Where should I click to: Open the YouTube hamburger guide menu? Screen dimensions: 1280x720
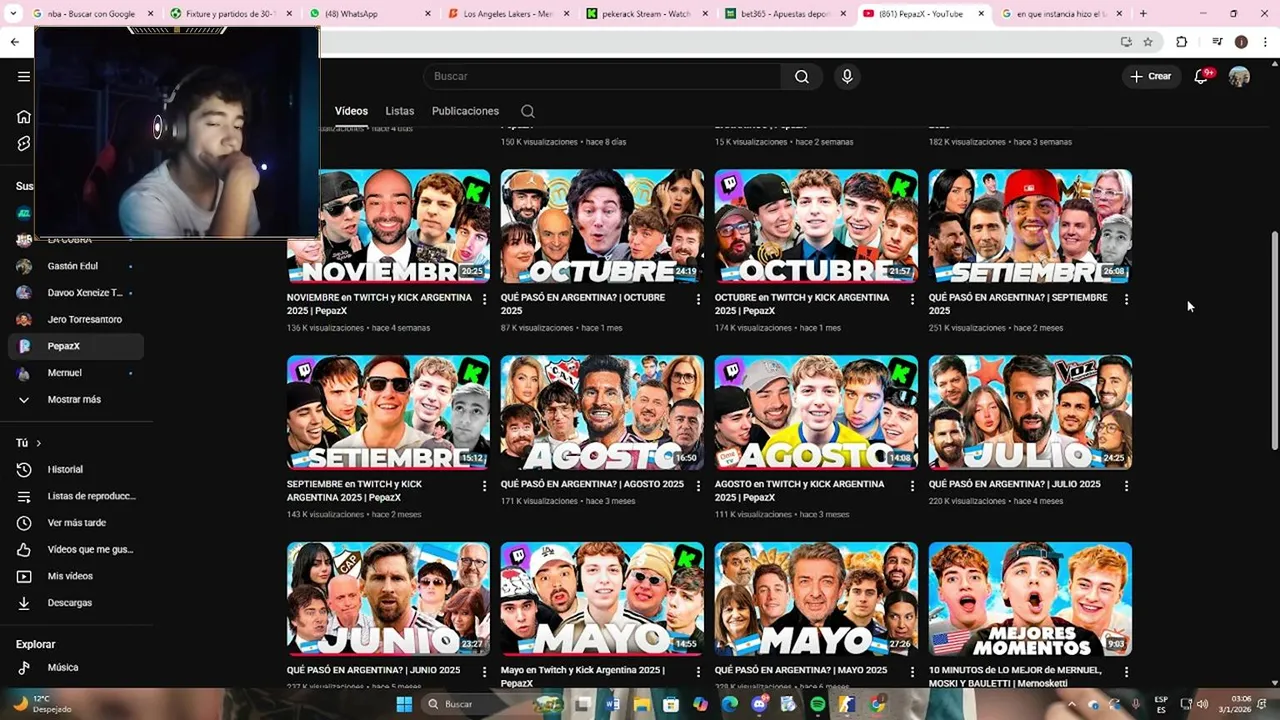point(24,76)
